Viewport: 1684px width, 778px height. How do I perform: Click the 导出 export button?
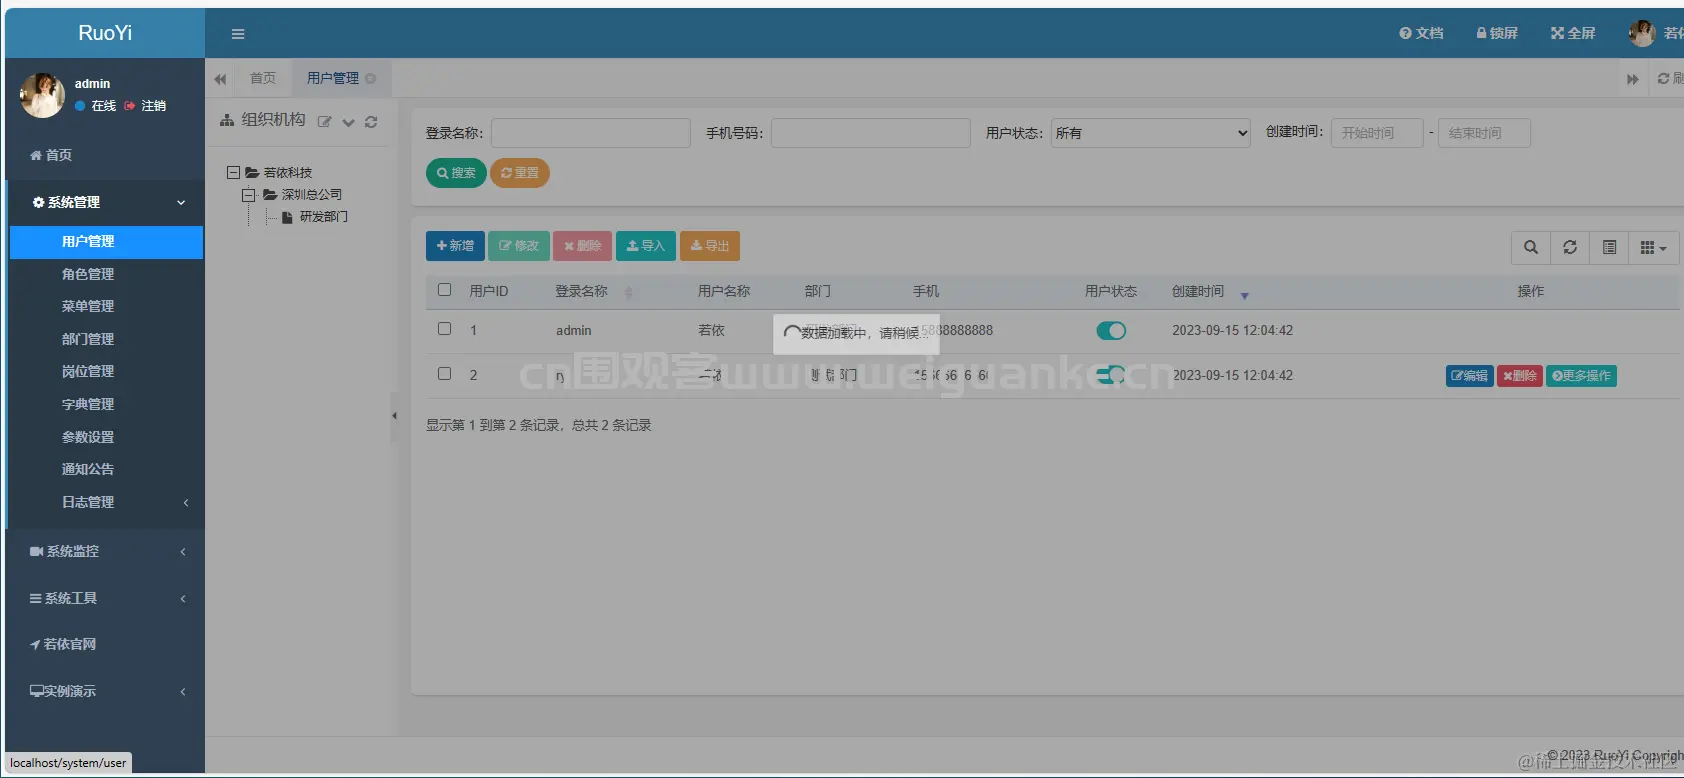(x=710, y=246)
